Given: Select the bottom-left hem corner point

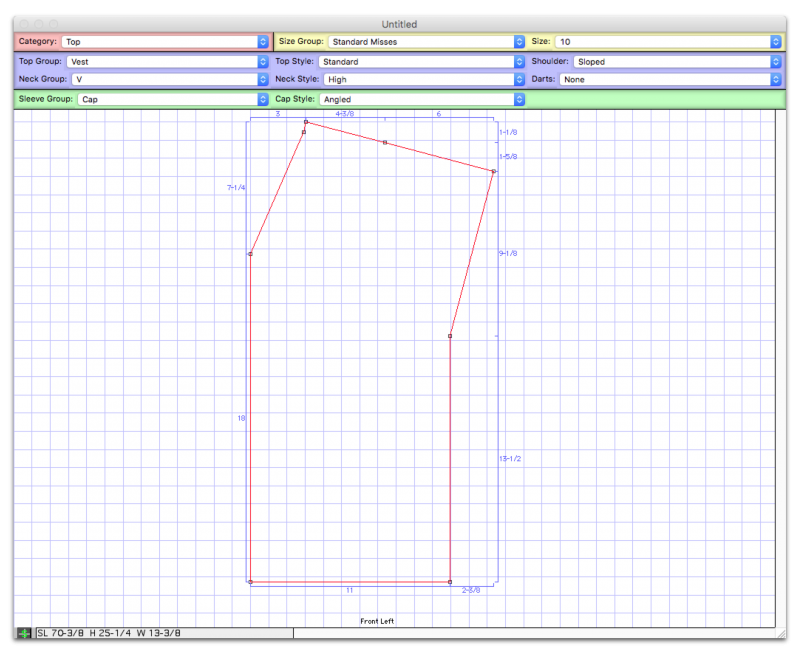Looking at the screenshot, I should click(250, 582).
